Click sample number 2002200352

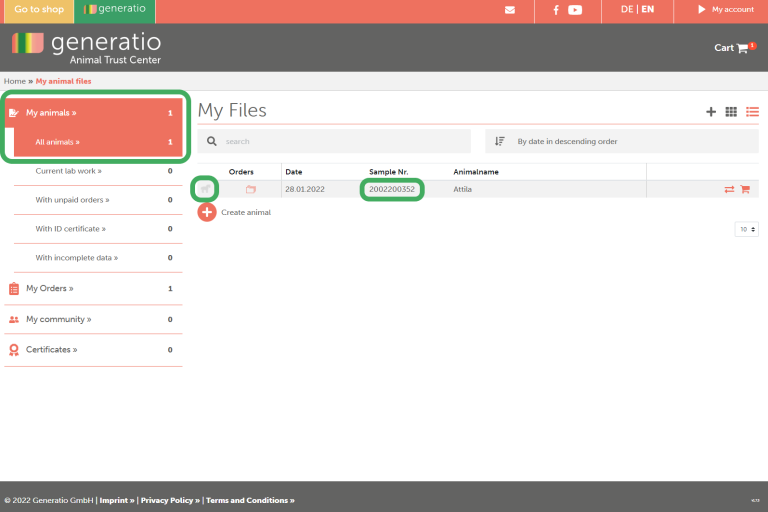[x=392, y=189]
